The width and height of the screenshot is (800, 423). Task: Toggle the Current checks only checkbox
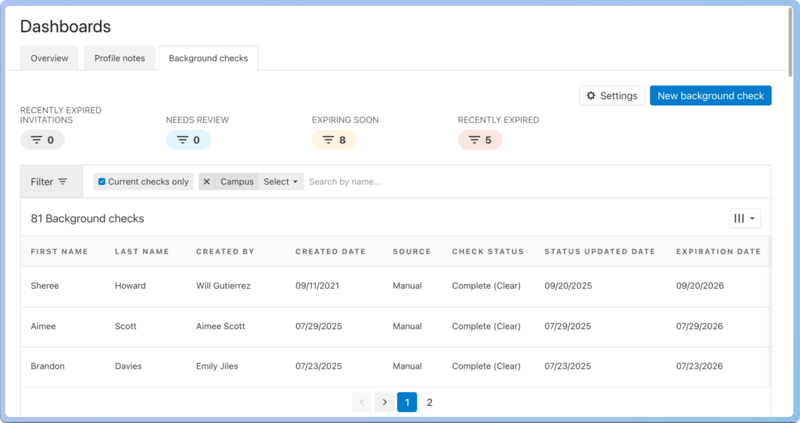tap(102, 182)
